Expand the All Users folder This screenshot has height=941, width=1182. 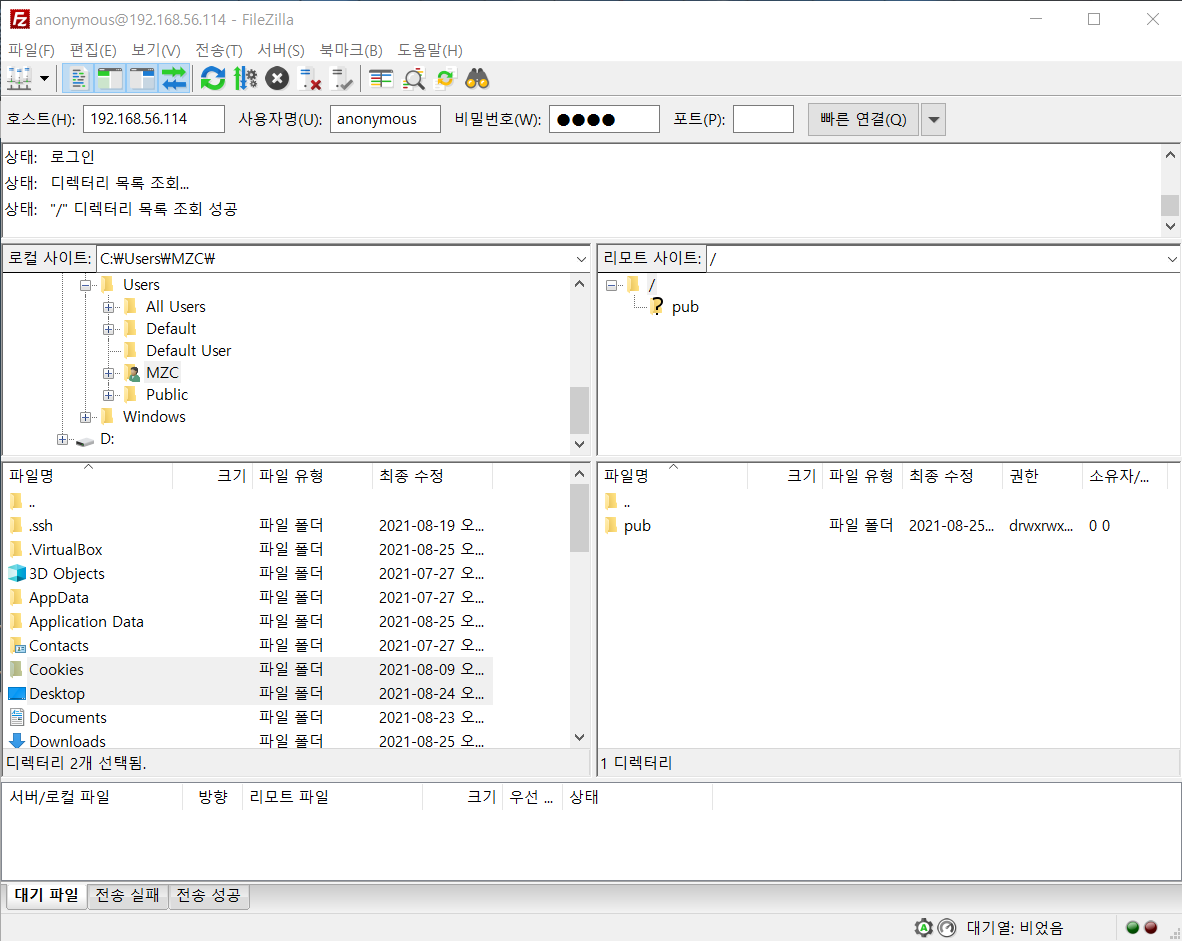tap(109, 307)
